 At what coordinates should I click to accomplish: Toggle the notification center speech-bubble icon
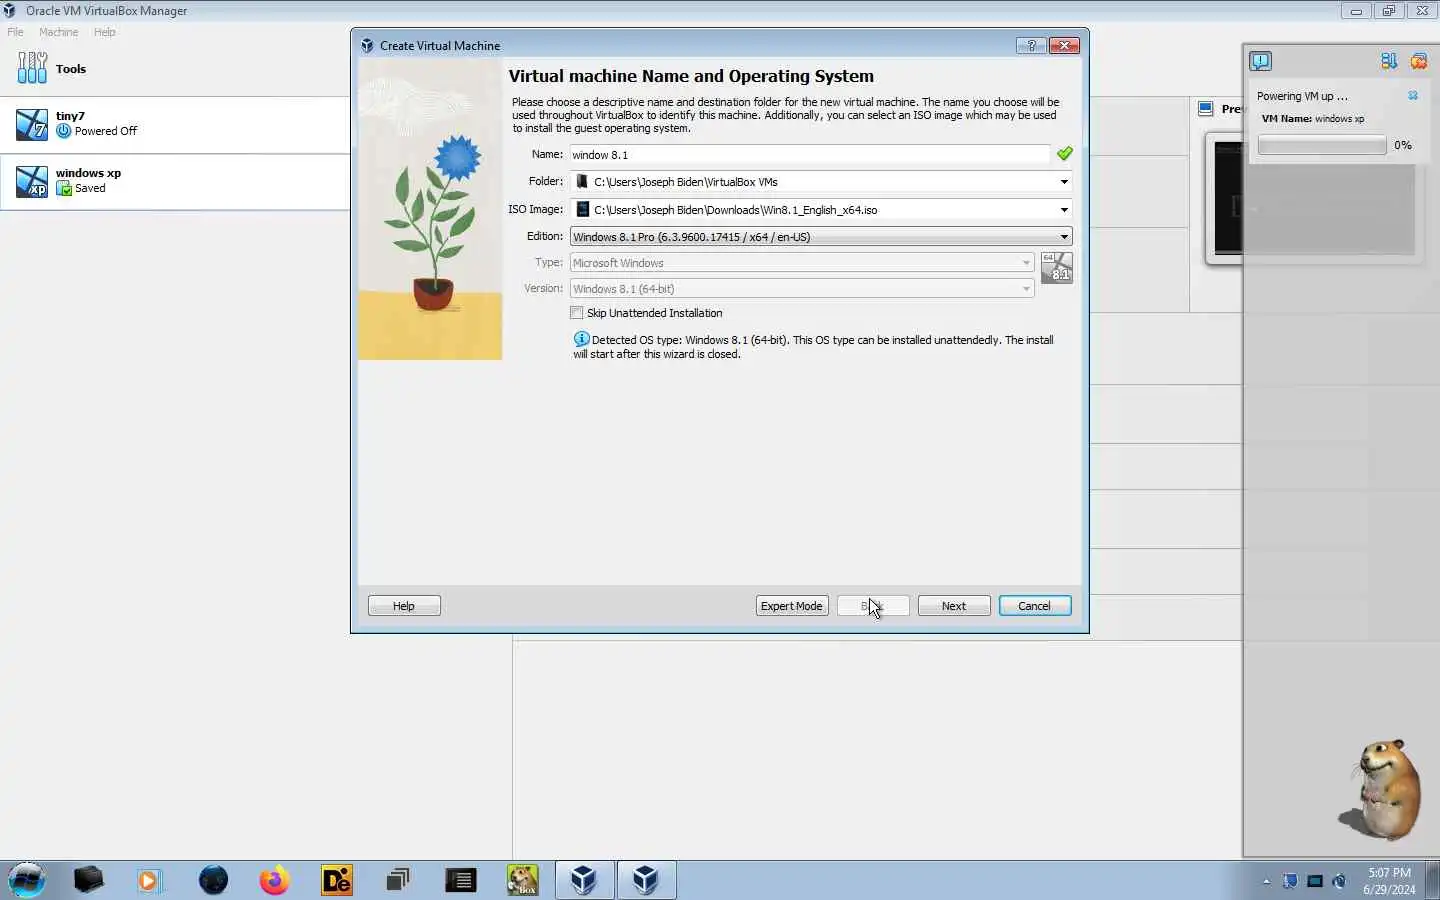click(1261, 62)
